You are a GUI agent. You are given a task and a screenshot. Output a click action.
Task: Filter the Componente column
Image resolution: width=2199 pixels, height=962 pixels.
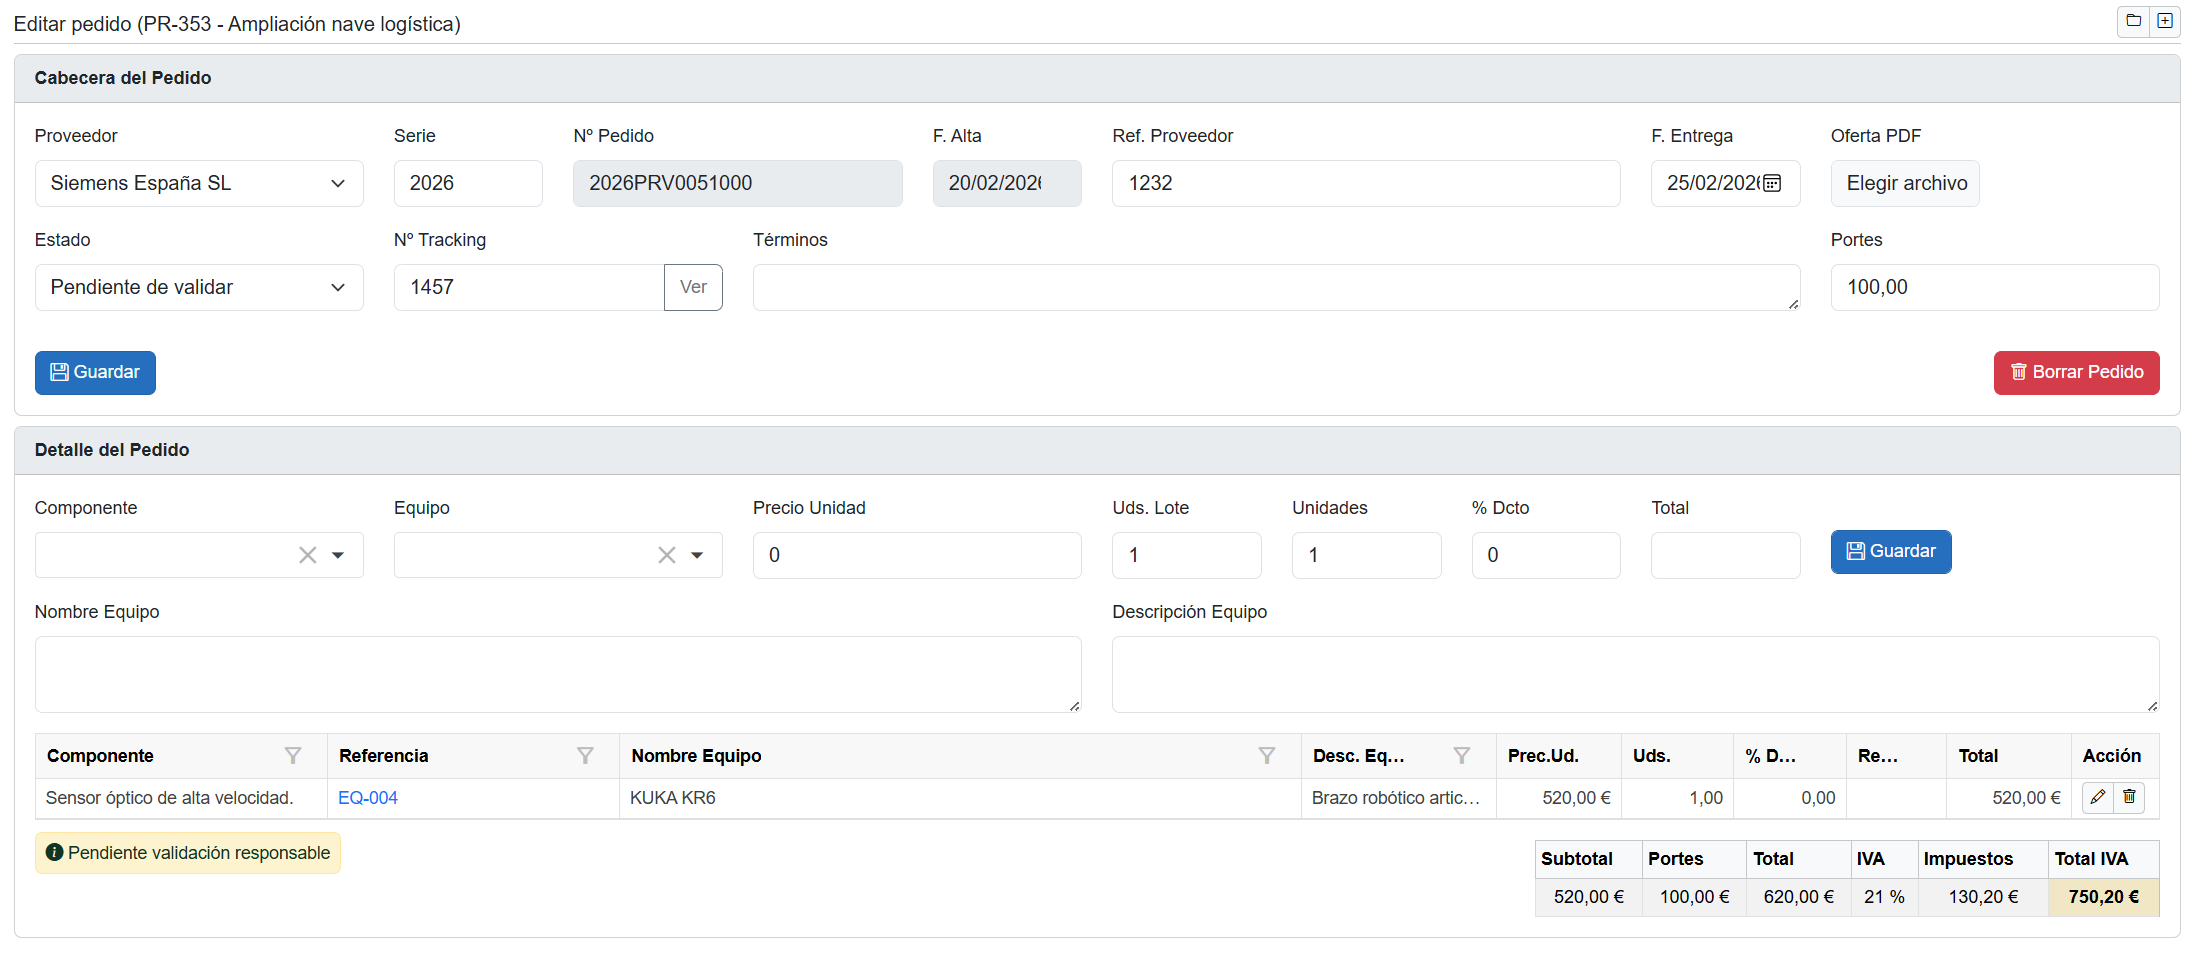coord(292,756)
